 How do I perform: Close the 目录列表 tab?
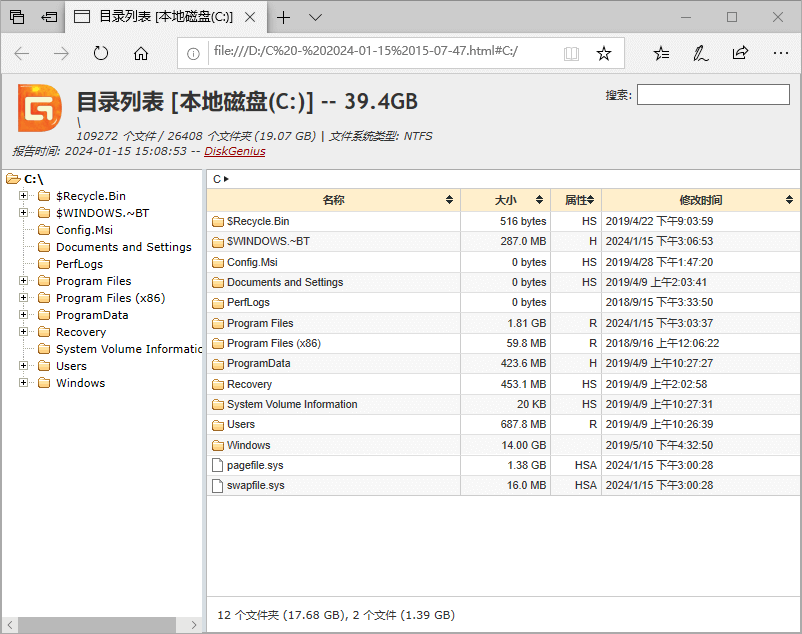click(250, 17)
